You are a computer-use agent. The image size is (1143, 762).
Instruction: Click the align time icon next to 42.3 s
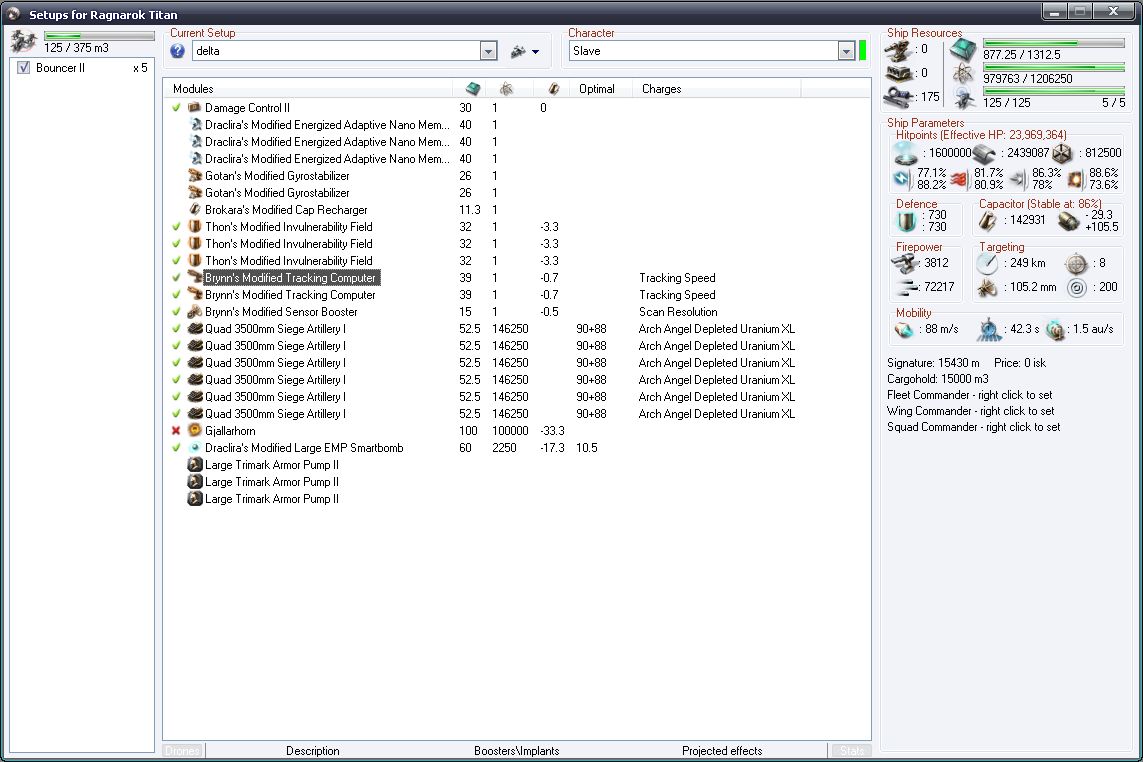989,330
